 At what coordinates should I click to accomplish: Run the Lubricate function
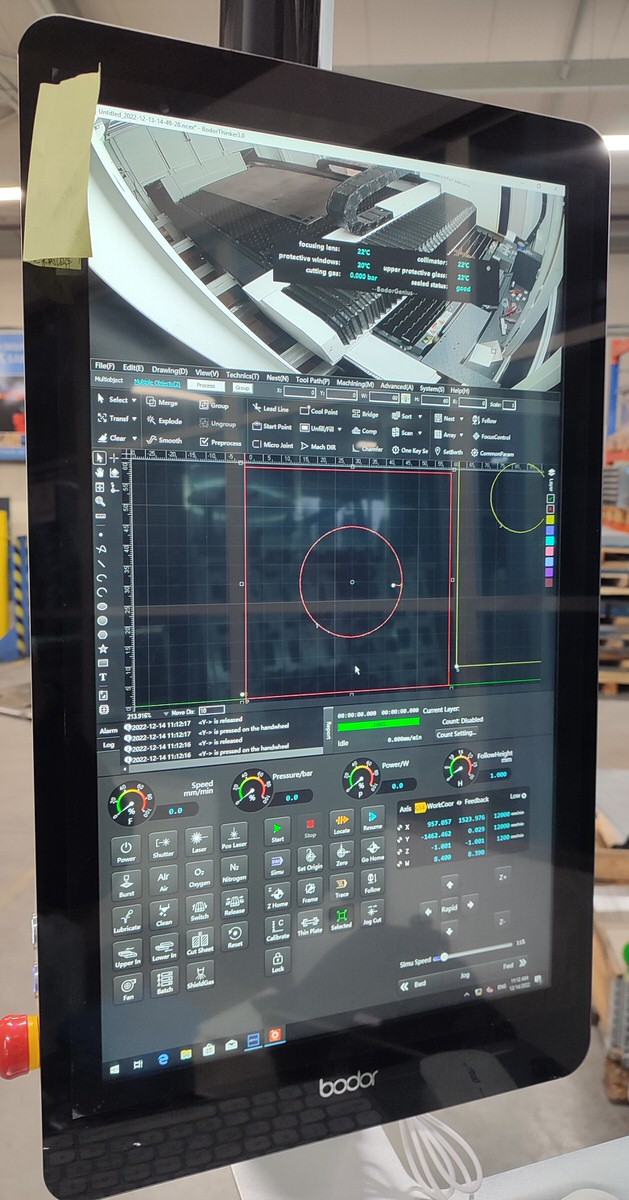(129, 921)
